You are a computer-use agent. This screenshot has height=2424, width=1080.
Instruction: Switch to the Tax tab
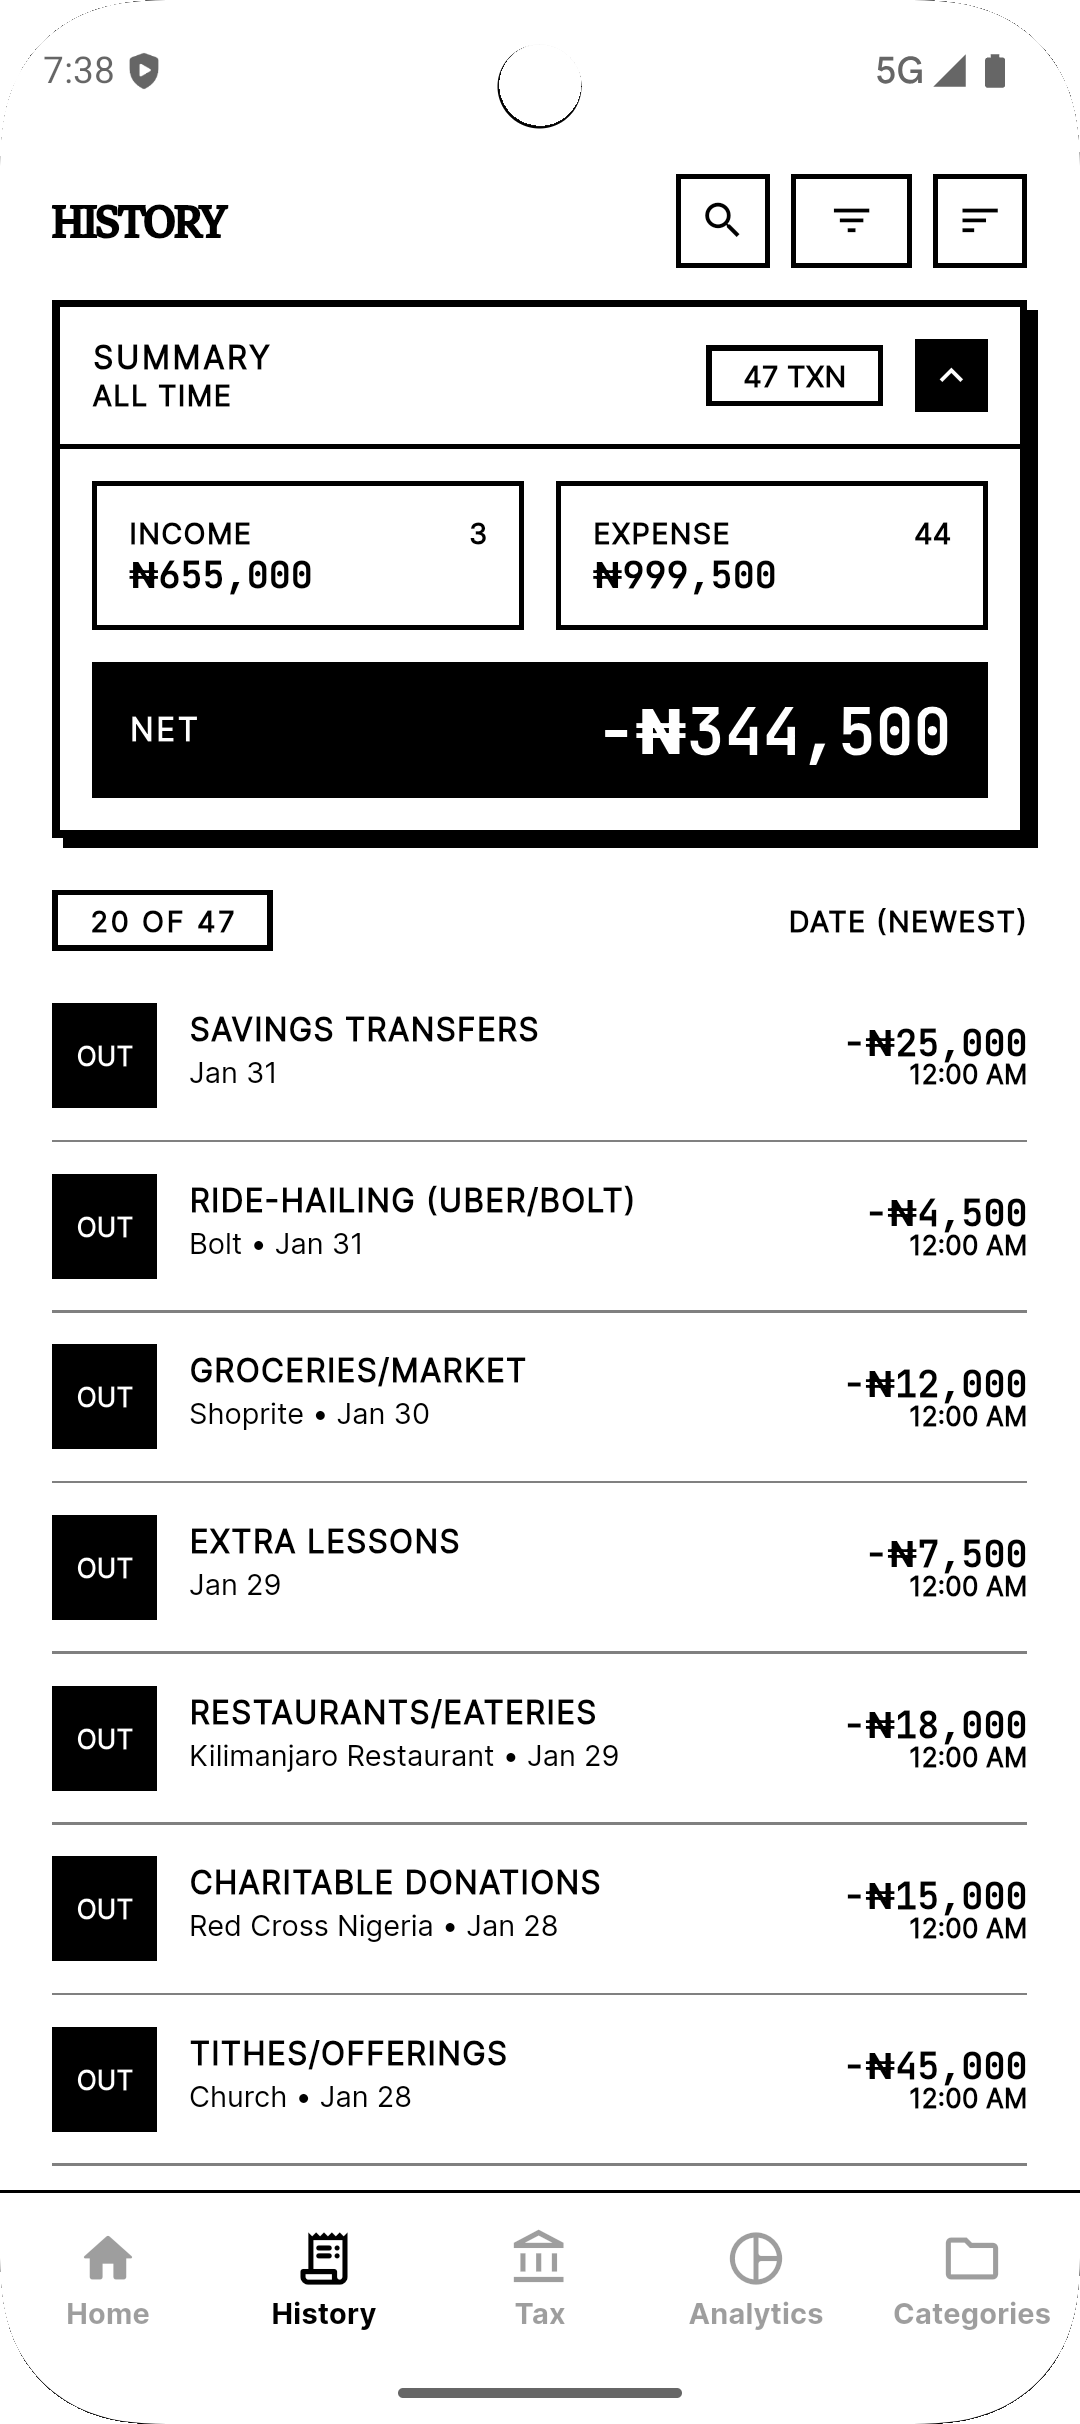(x=539, y=2277)
